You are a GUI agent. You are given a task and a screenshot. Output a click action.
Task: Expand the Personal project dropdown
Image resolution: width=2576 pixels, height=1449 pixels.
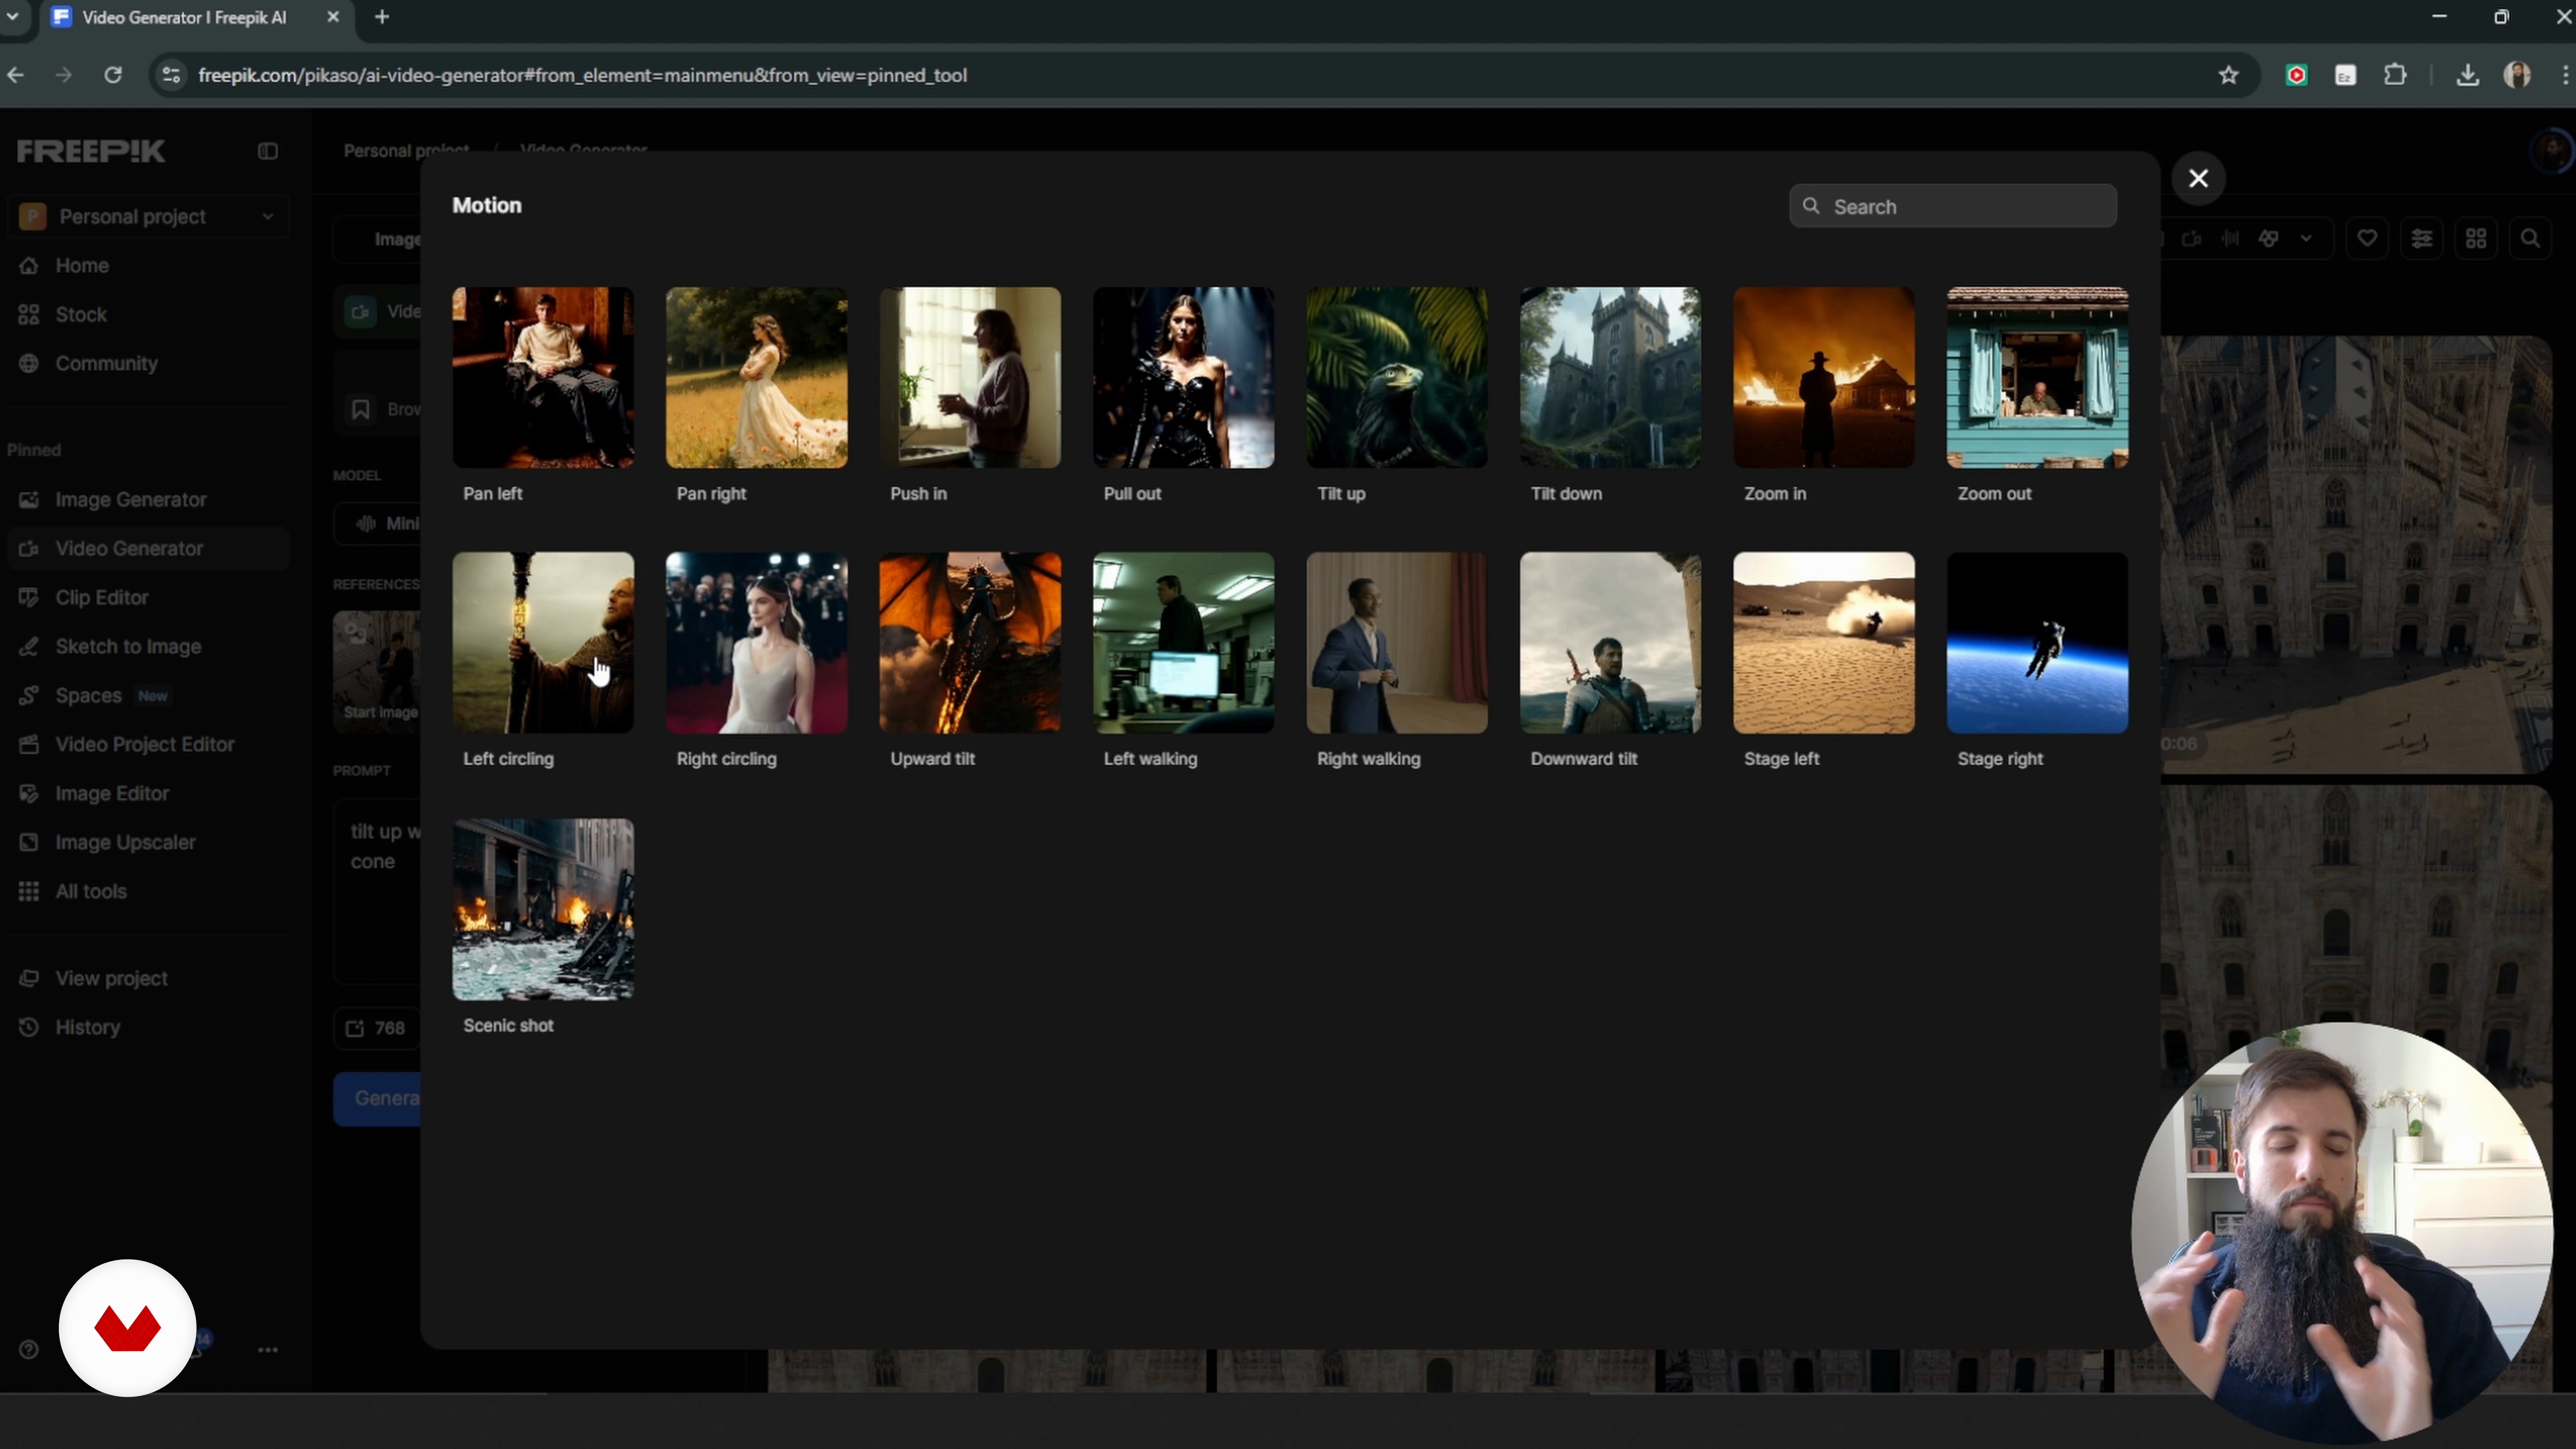click(x=148, y=217)
